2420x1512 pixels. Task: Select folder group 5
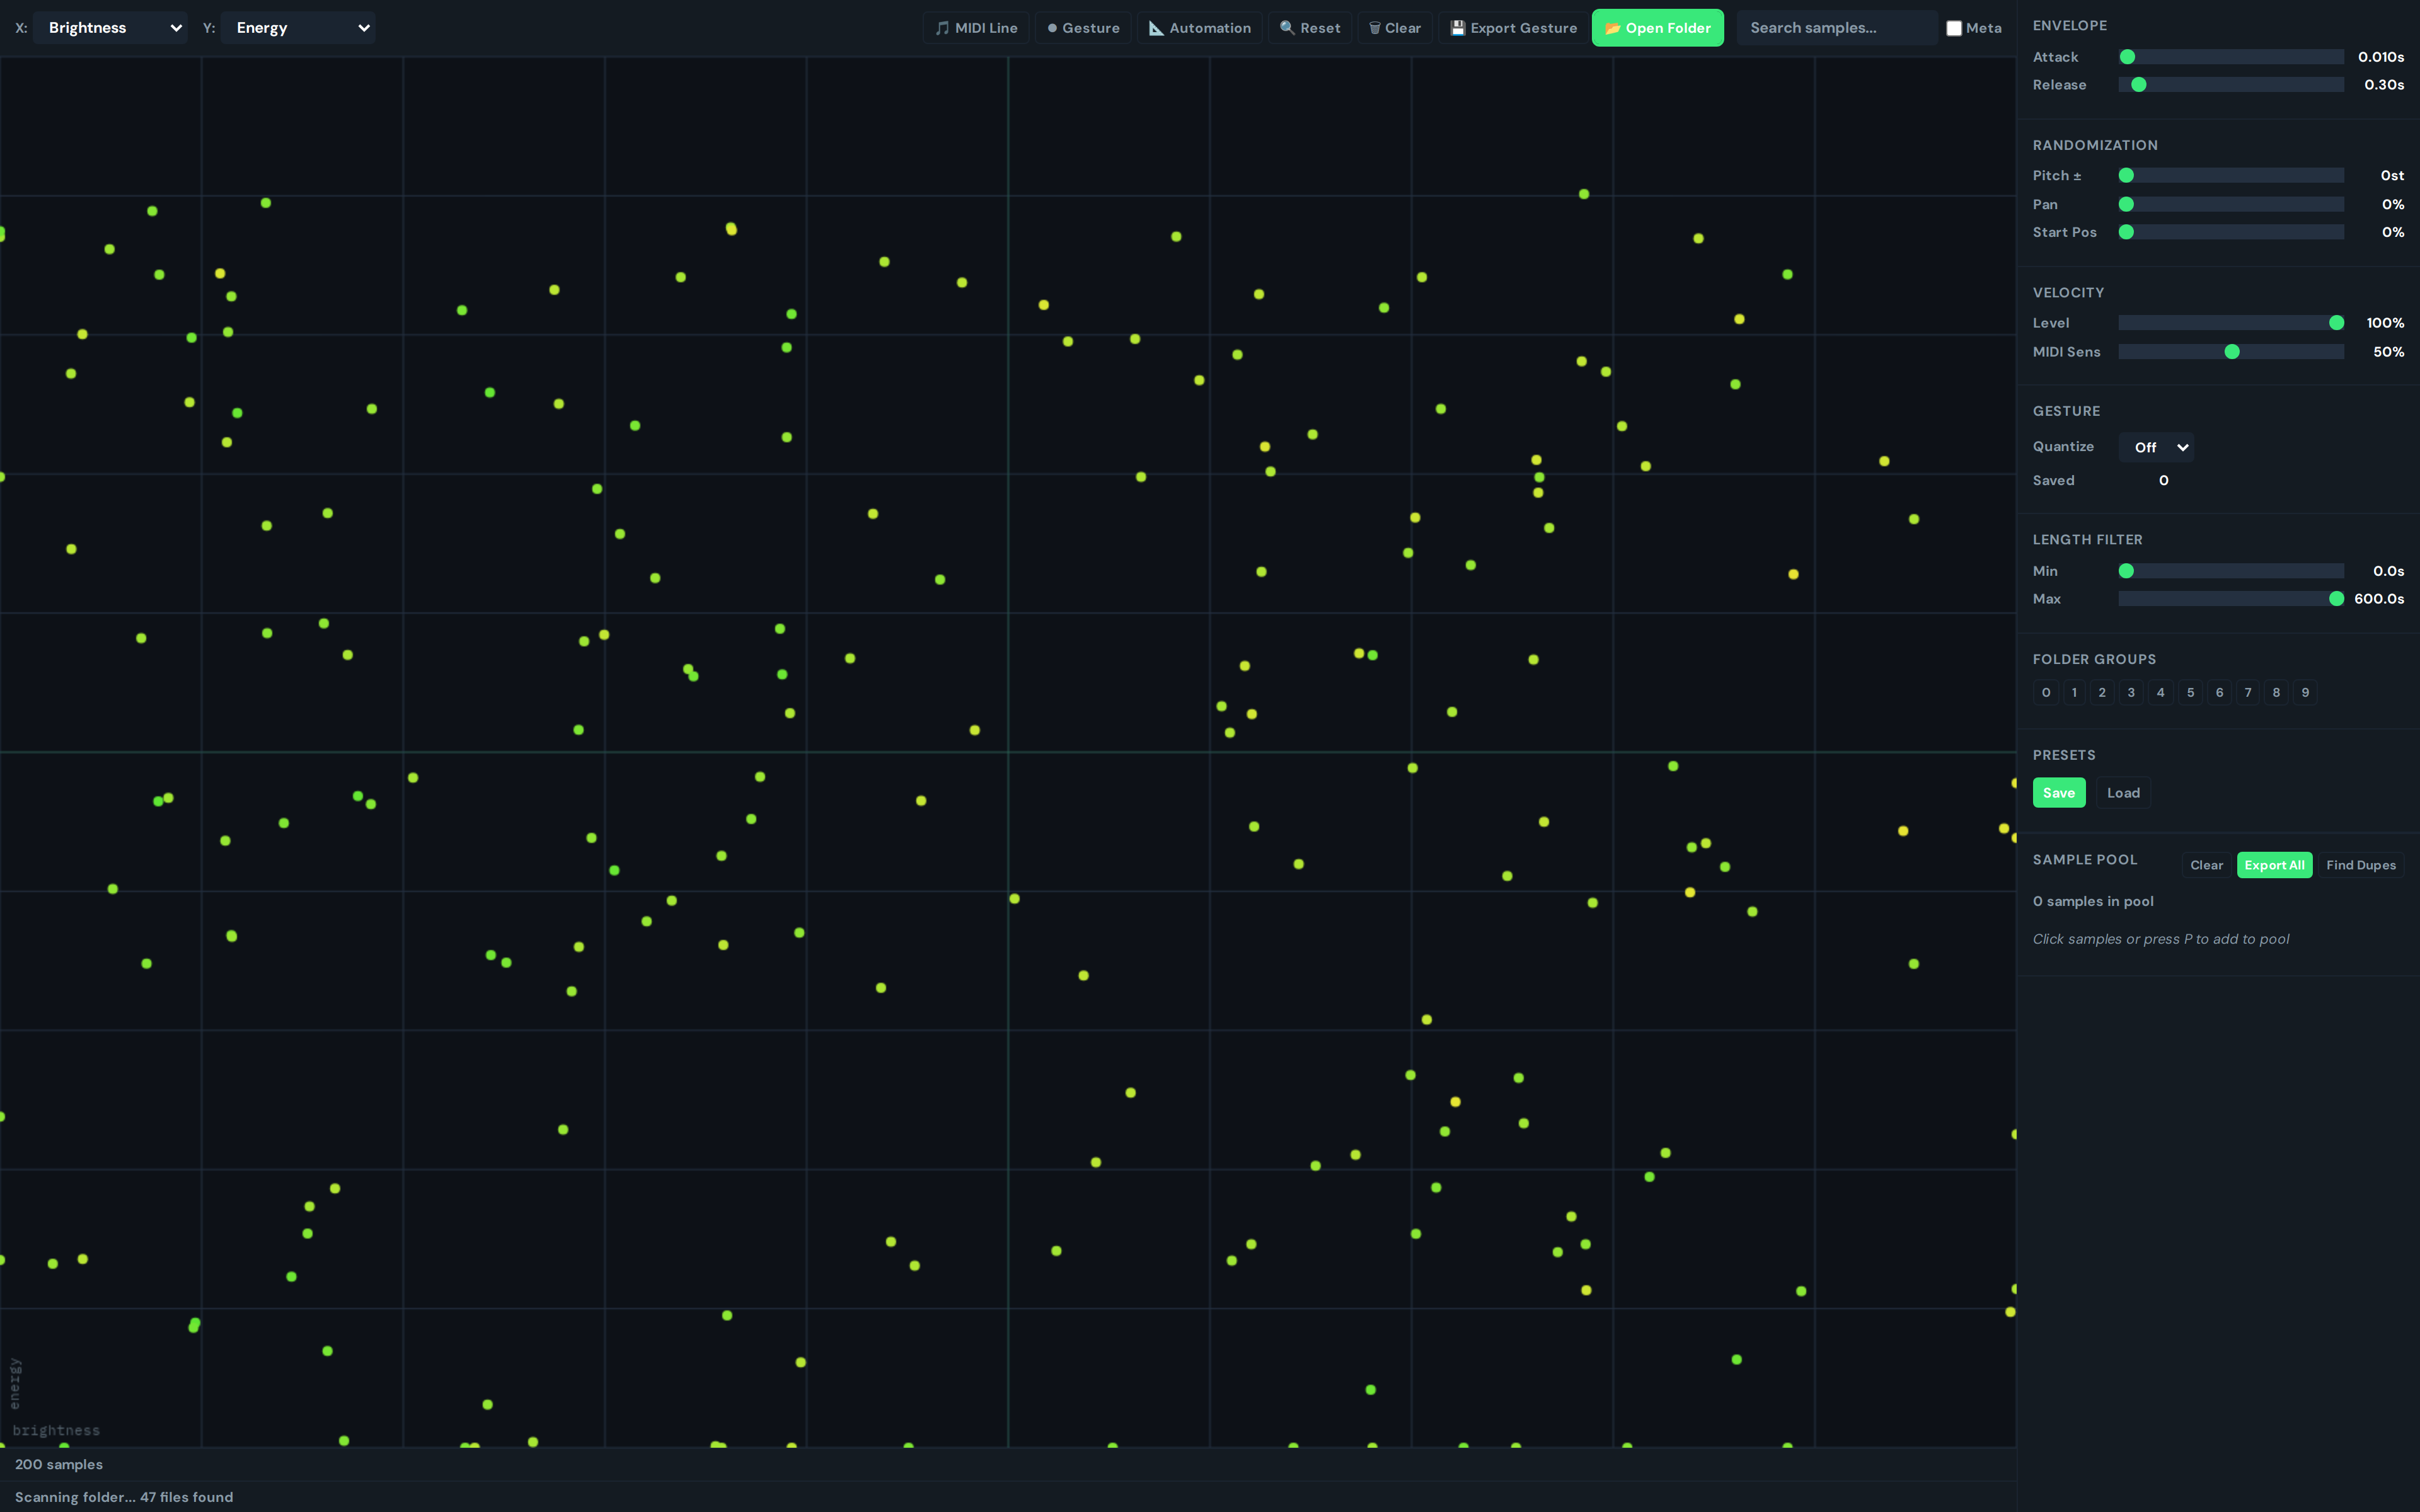(x=2190, y=692)
